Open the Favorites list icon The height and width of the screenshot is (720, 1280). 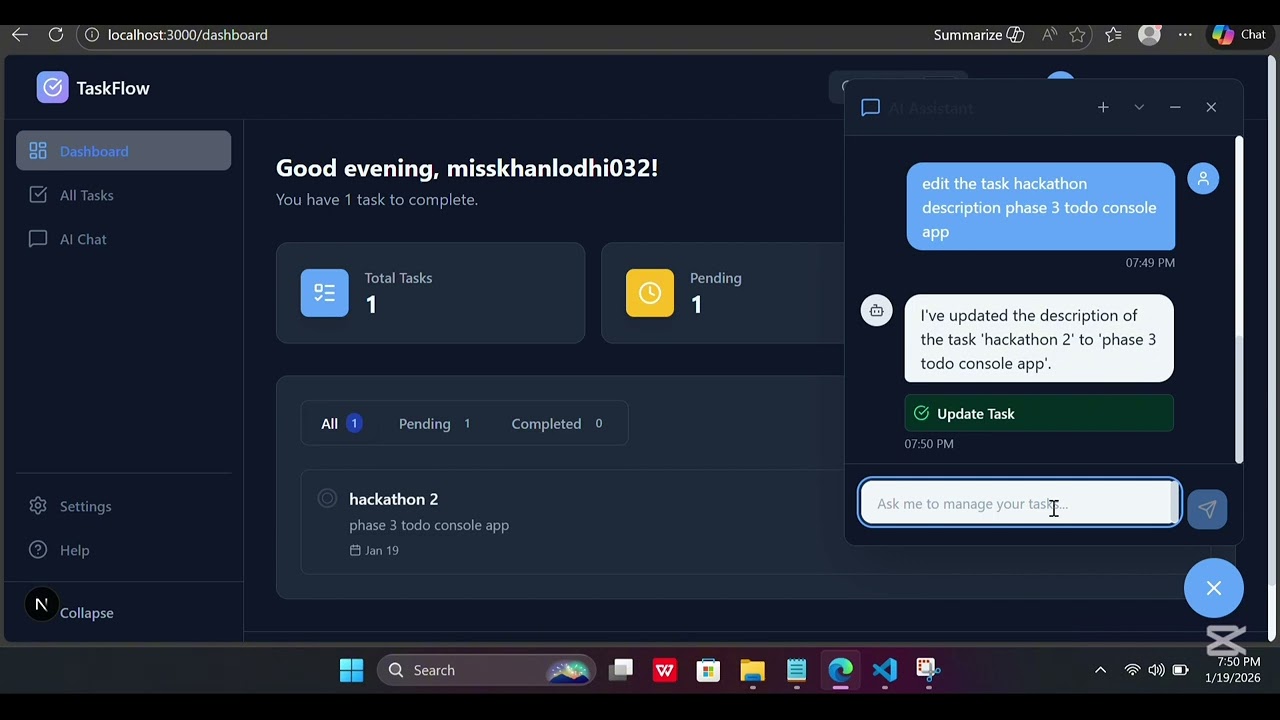[x=1113, y=35]
